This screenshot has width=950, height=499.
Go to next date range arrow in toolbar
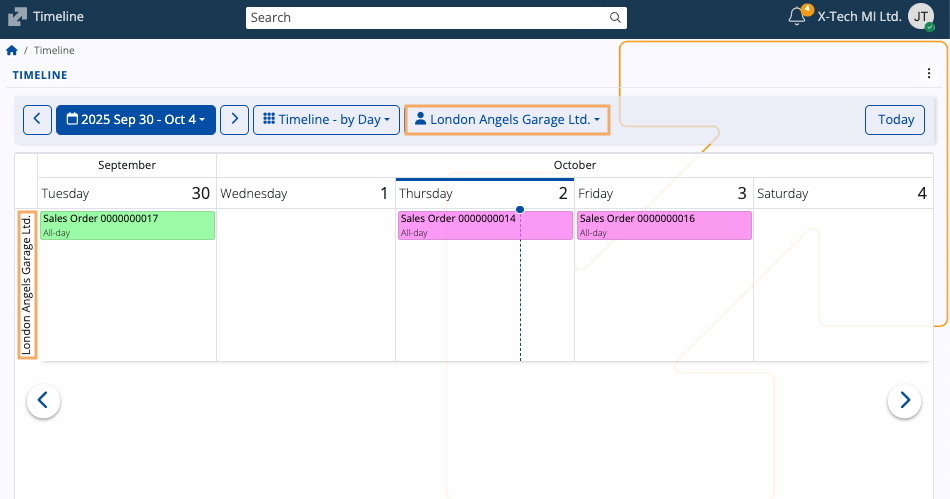(x=234, y=119)
